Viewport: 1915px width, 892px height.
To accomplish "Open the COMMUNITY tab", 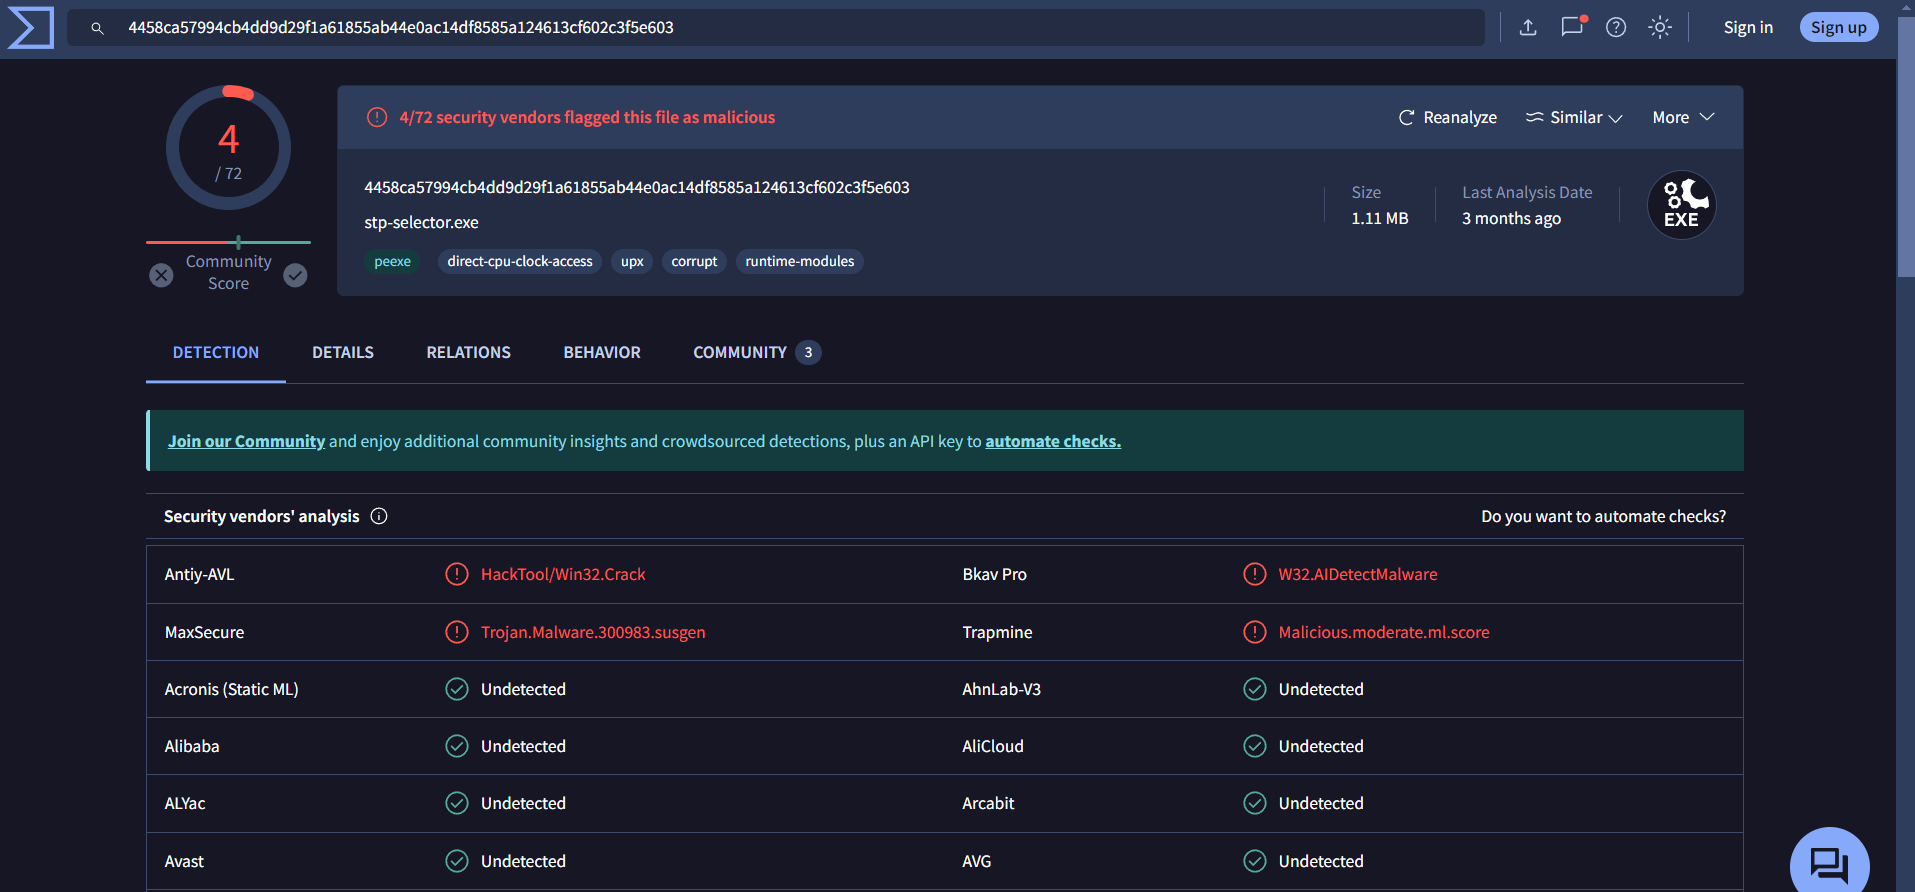I will (x=757, y=352).
